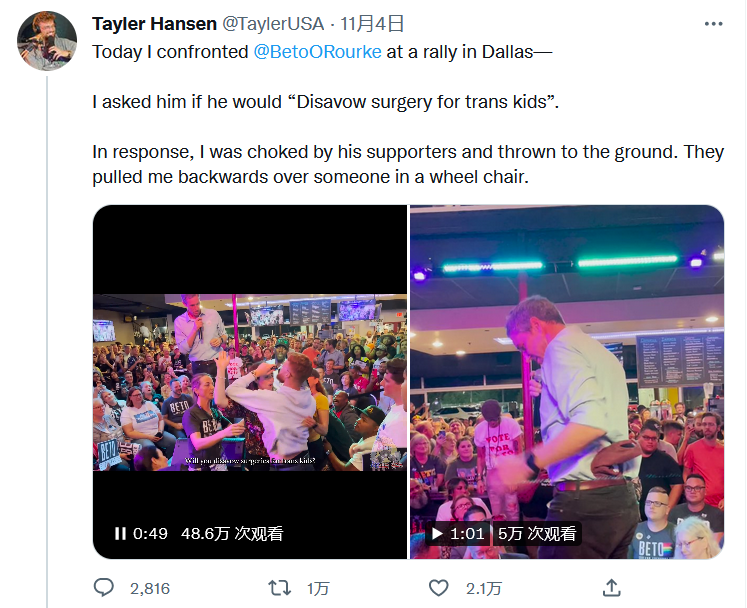Image resolution: width=747 pixels, height=608 pixels.
Task: Click the 5万 次观看 label on right video
Action: [536, 534]
